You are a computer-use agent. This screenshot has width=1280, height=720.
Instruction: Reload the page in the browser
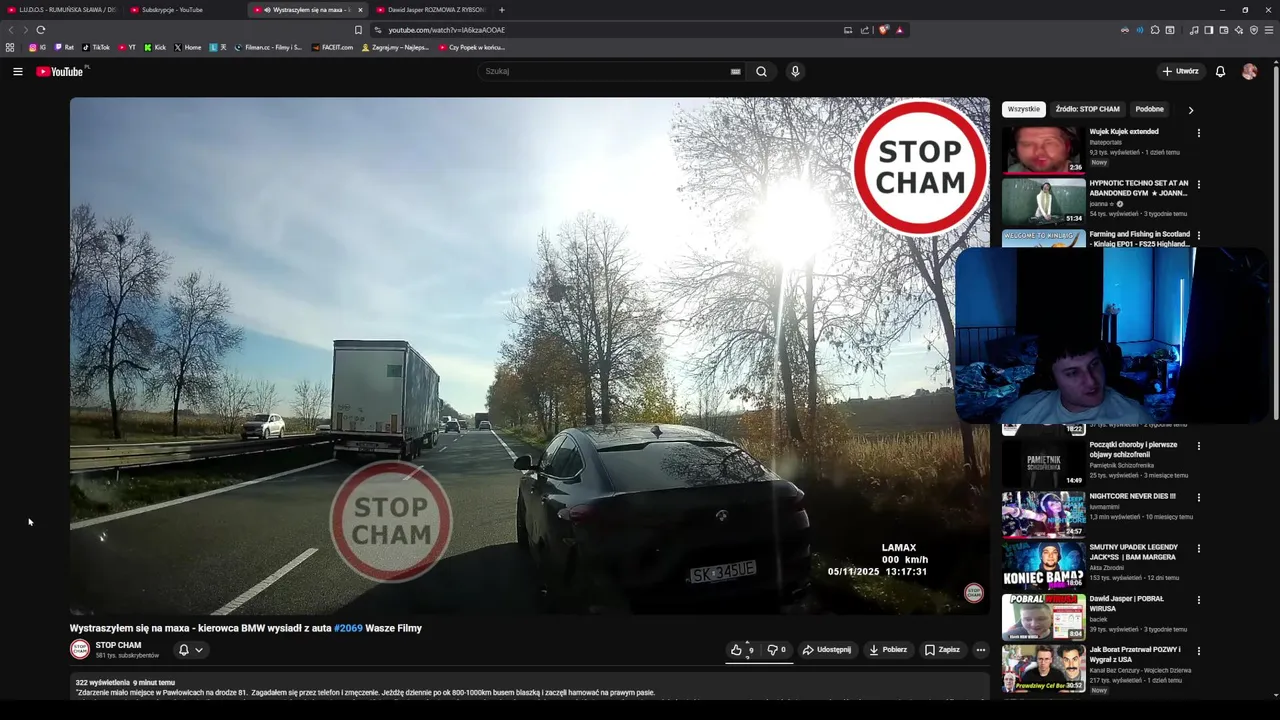(x=40, y=30)
